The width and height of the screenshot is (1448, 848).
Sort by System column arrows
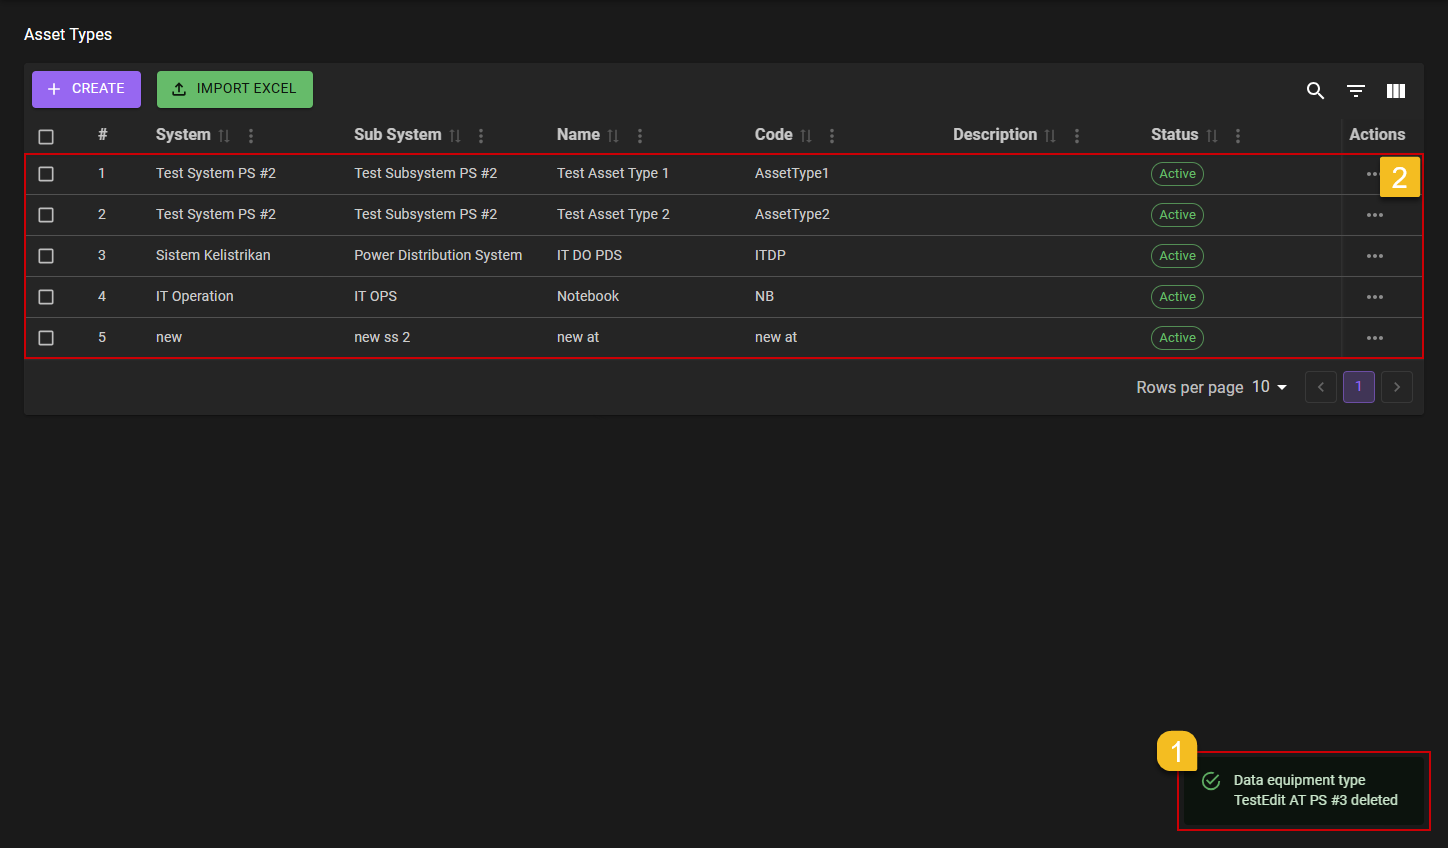coord(224,136)
